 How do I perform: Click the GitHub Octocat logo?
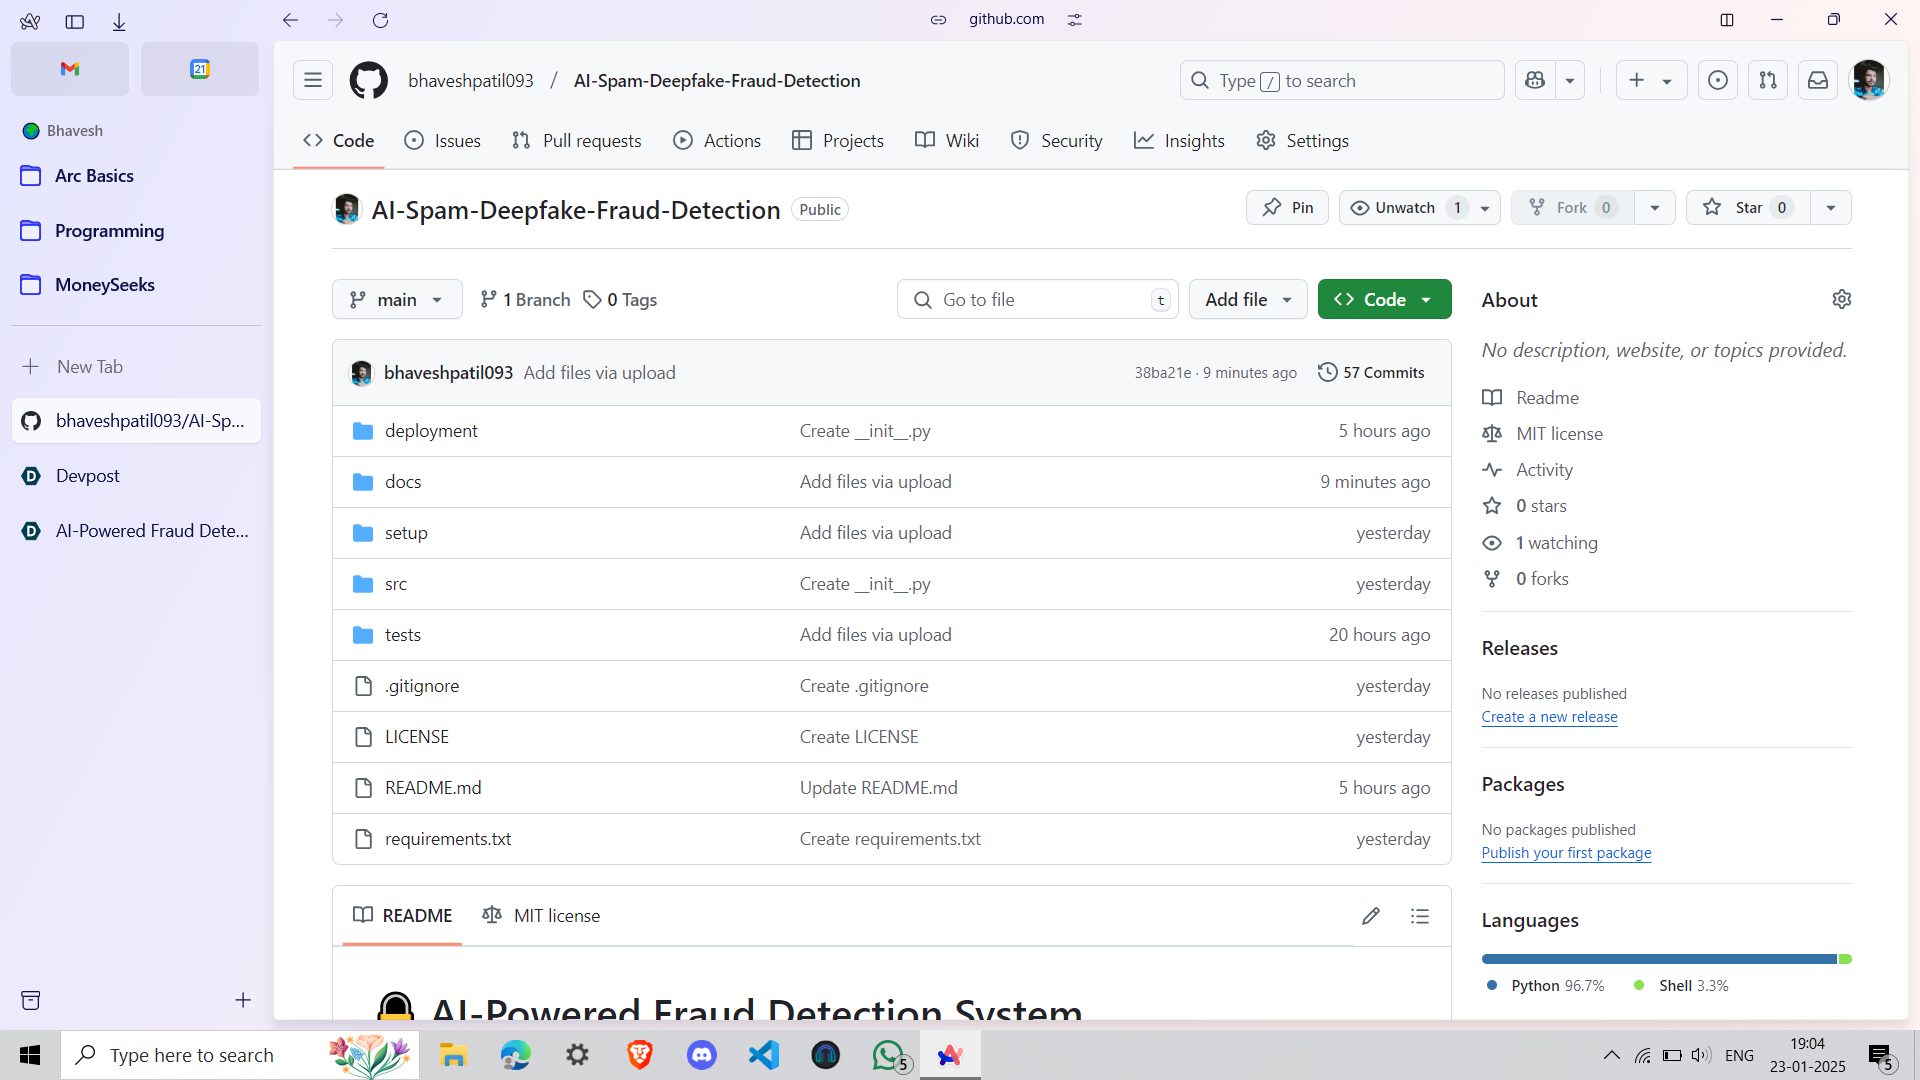368,80
